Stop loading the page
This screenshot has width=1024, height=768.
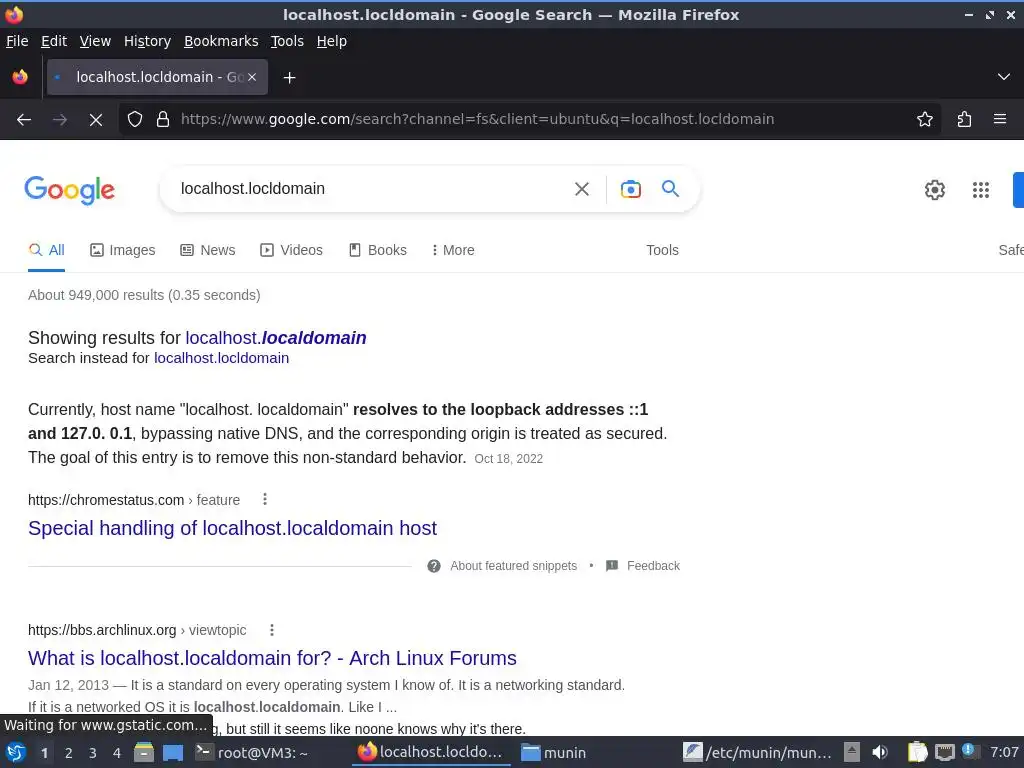tap(95, 120)
